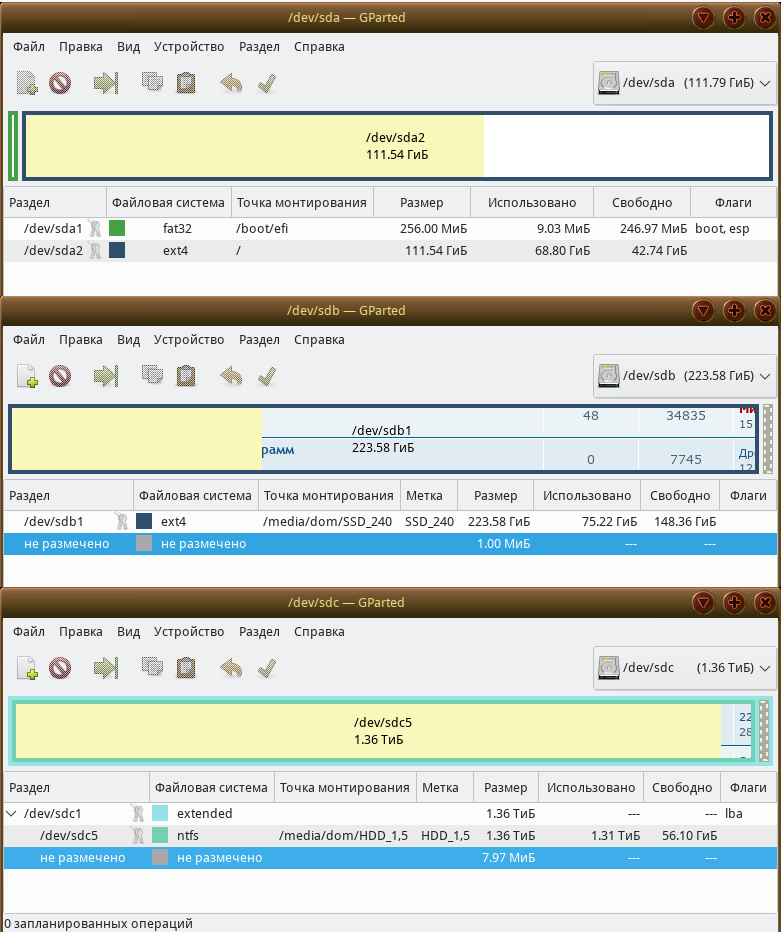
Task: Select the 7.97 МиБ unallocated row
Action: point(390,857)
